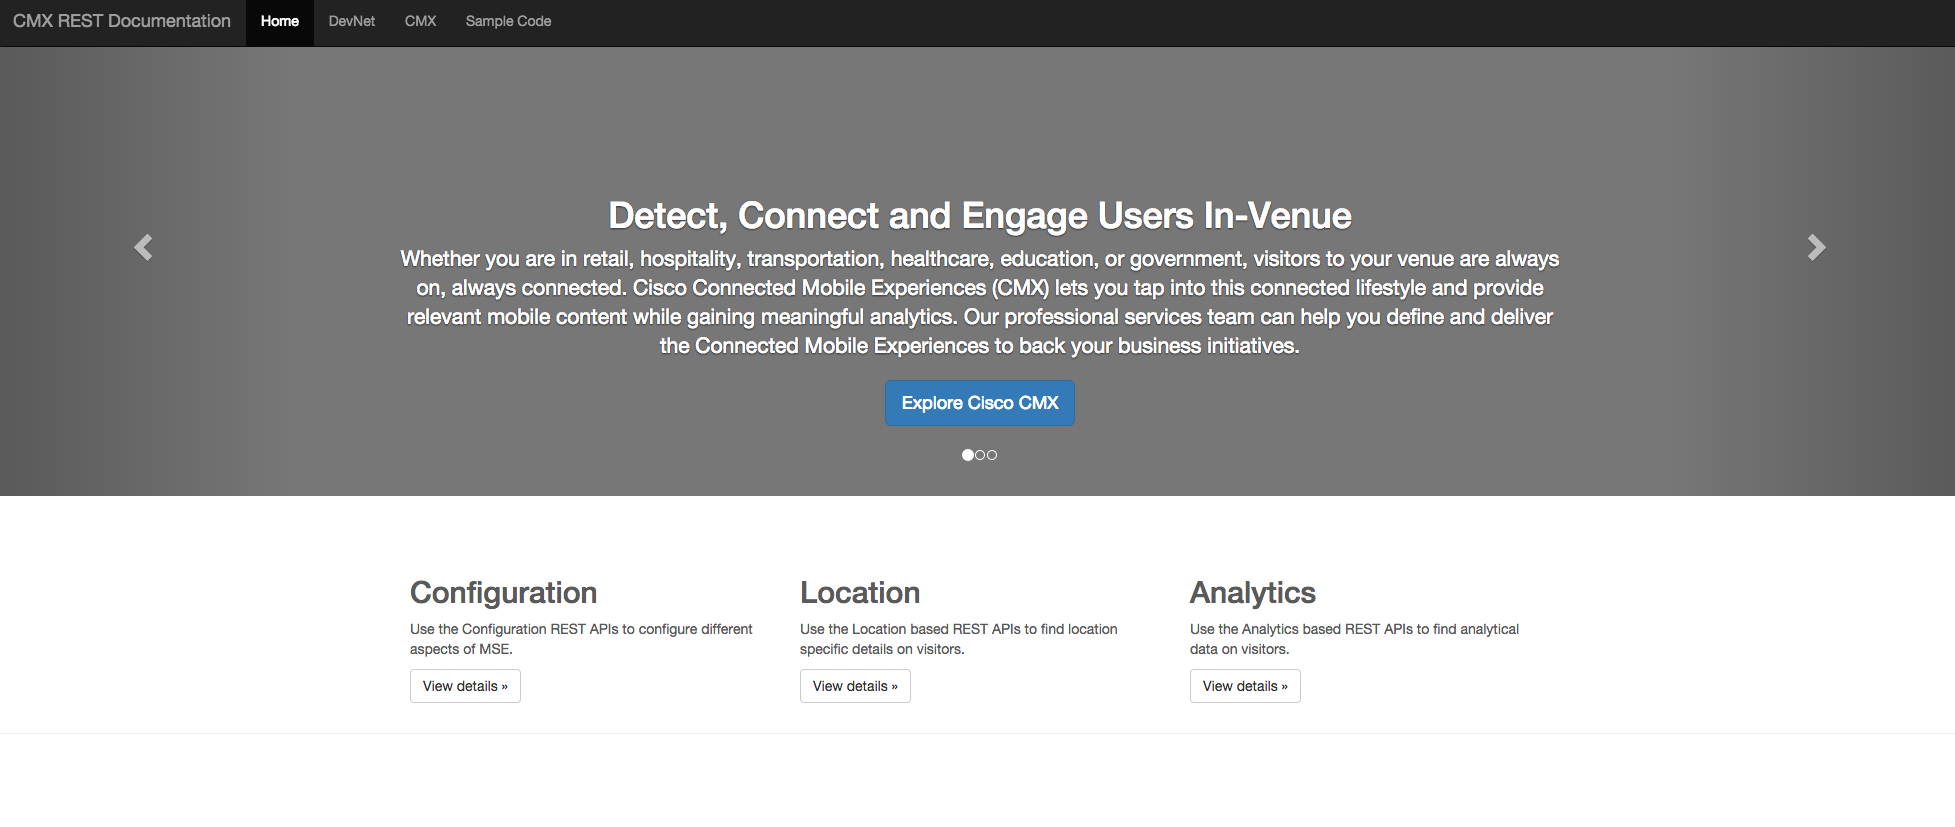The width and height of the screenshot is (1955, 827).
Task: Jump to the third carousel indicator dot
Action: (992, 455)
